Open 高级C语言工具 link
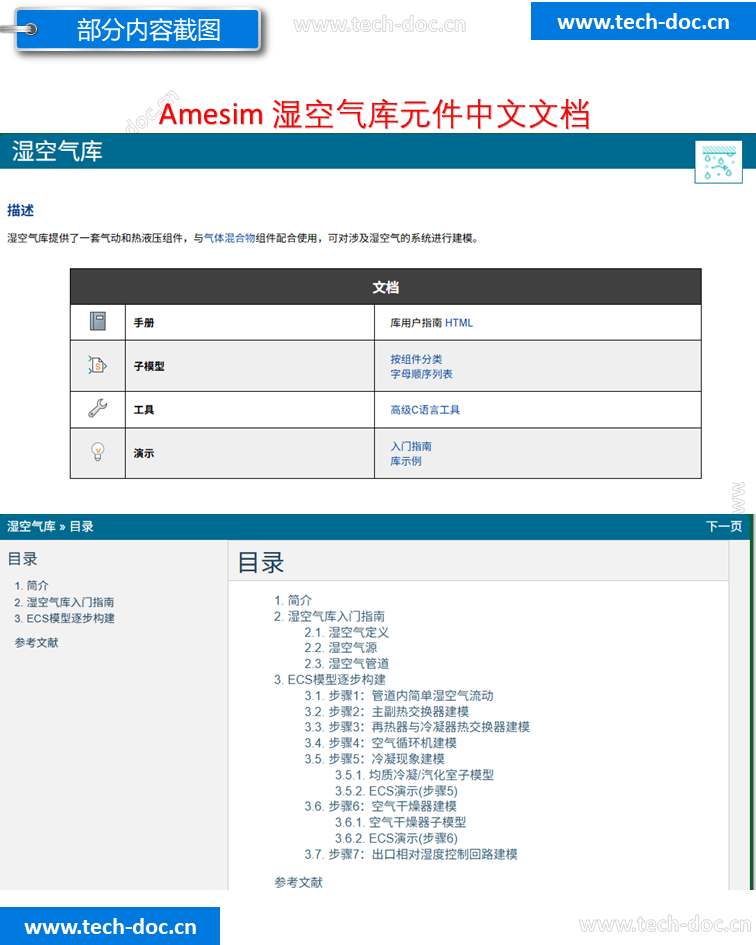Image resolution: width=756 pixels, height=945 pixels. 425,410
